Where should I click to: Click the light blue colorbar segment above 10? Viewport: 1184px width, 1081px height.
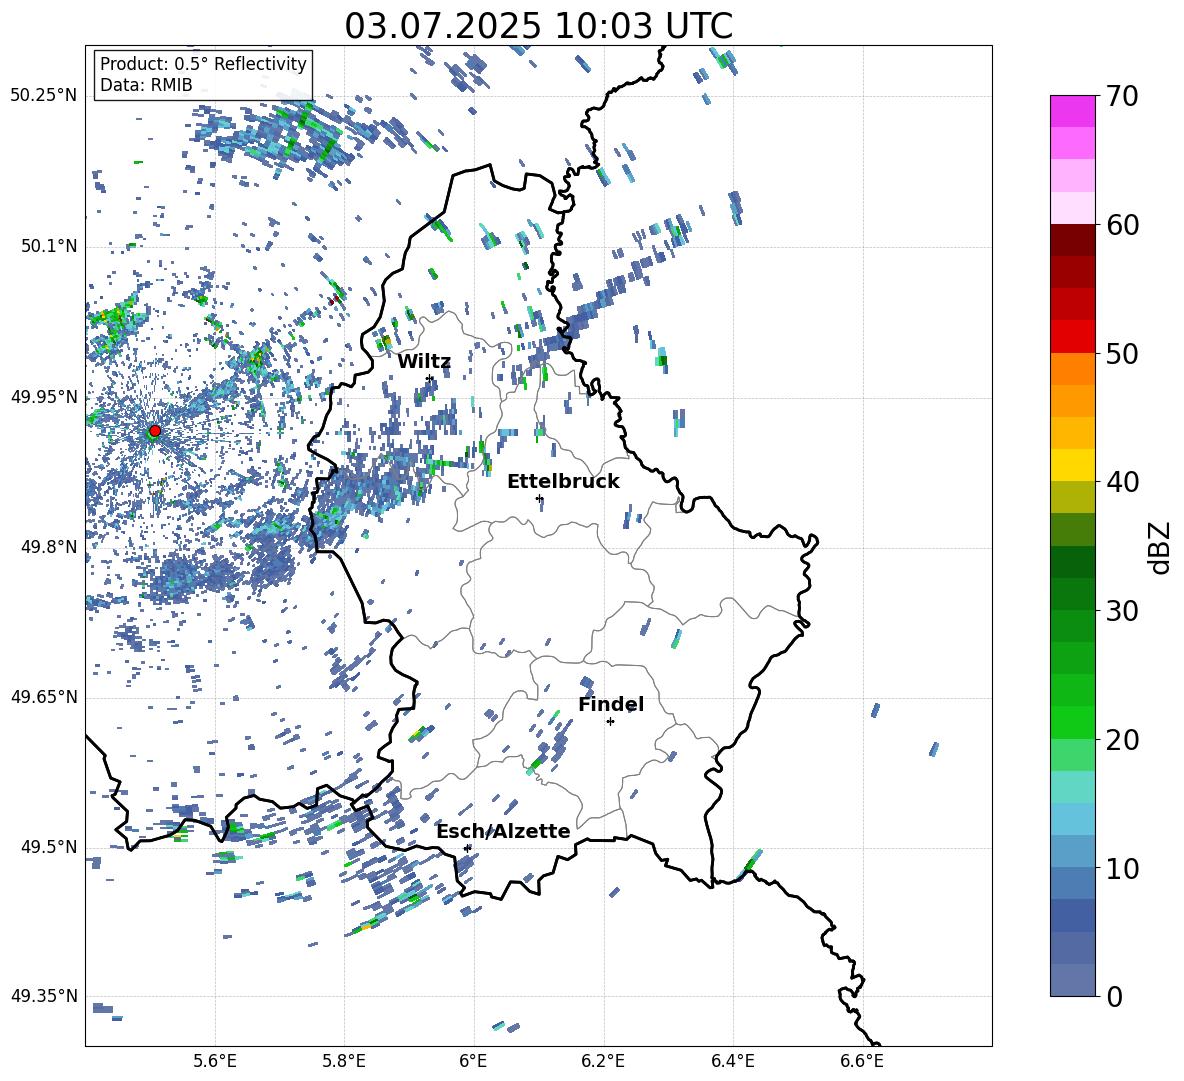(1073, 851)
